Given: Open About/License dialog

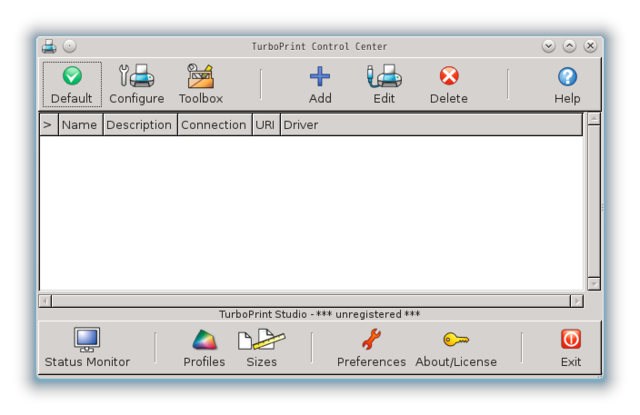Looking at the screenshot, I should 456,348.
